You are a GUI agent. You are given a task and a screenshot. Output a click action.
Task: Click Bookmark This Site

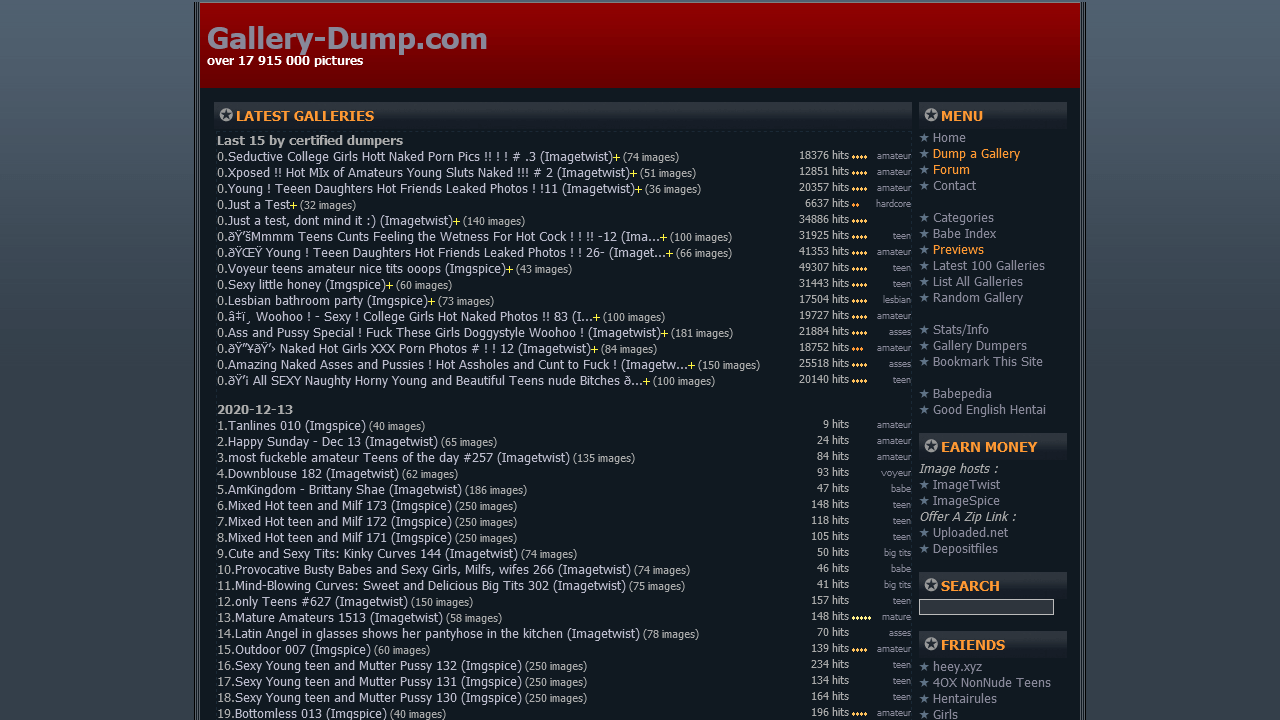tap(987, 362)
